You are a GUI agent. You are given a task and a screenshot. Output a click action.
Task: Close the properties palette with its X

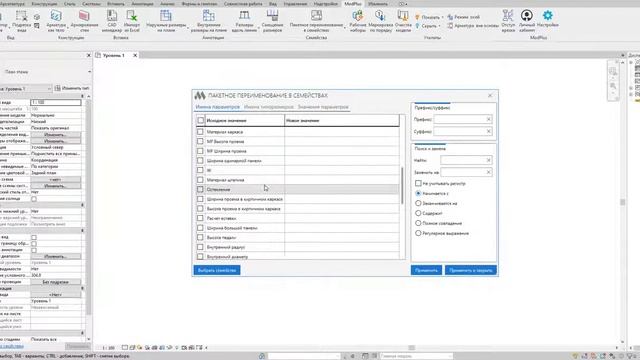pyautogui.click(x=89, y=55)
